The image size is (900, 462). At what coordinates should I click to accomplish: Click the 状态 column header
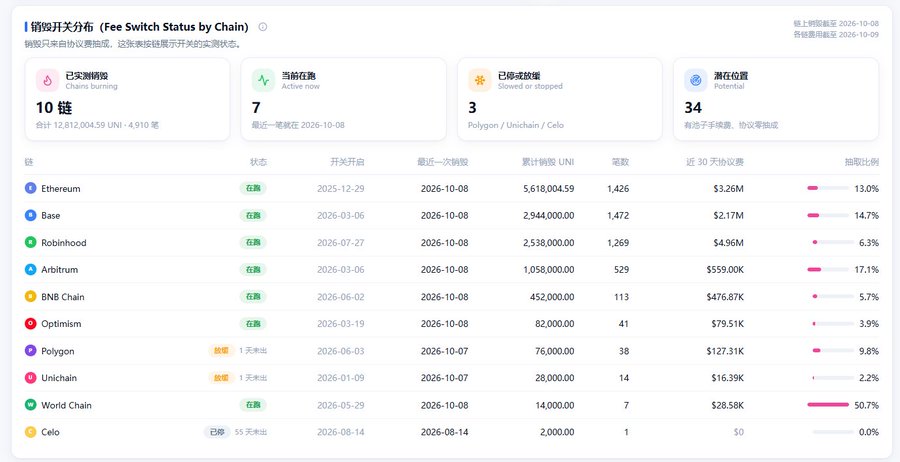click(x=258, y=162)
